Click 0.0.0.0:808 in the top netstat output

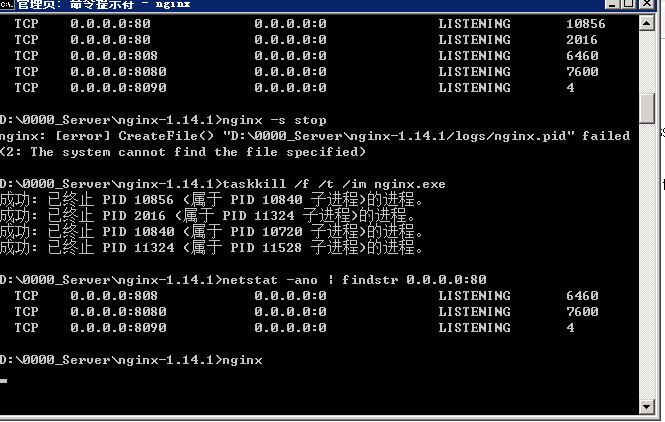coord(114,56)
